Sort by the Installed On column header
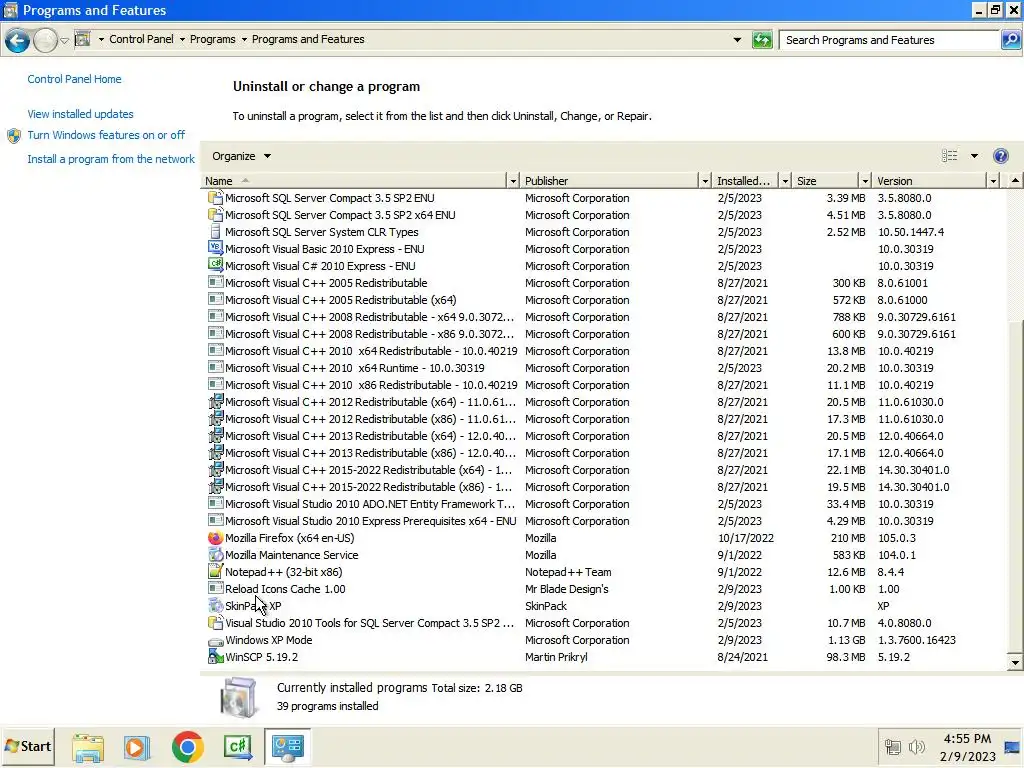 click(x=746, y=181)
